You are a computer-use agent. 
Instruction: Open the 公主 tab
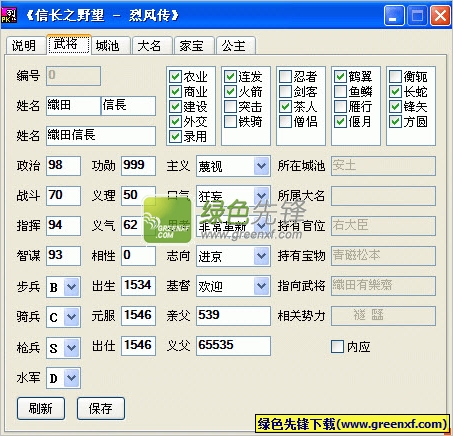pos(236,45)
